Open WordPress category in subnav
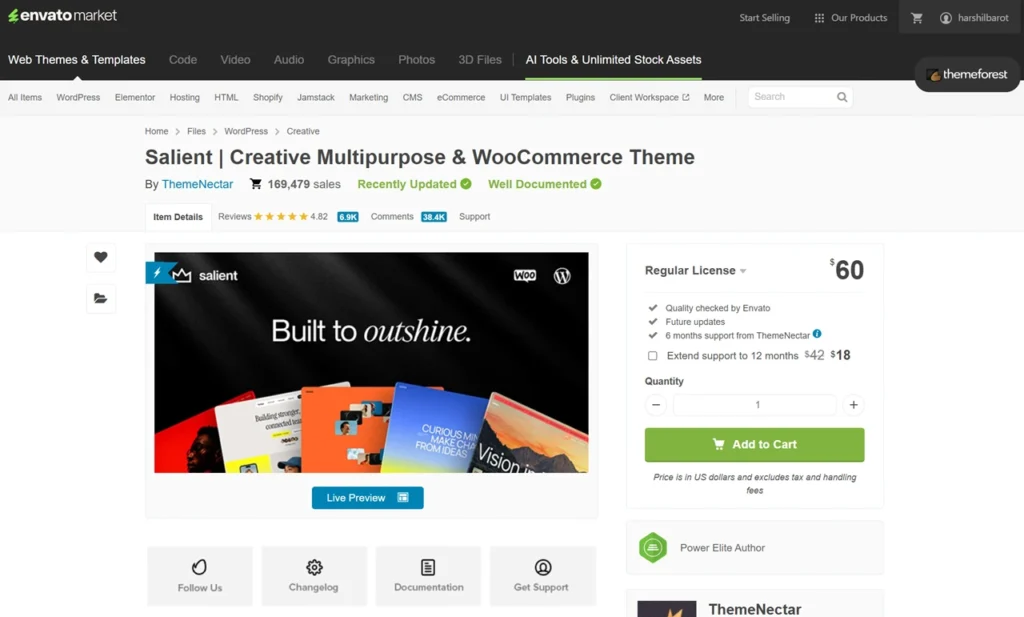1024x617 pixels. pos(78,97)
